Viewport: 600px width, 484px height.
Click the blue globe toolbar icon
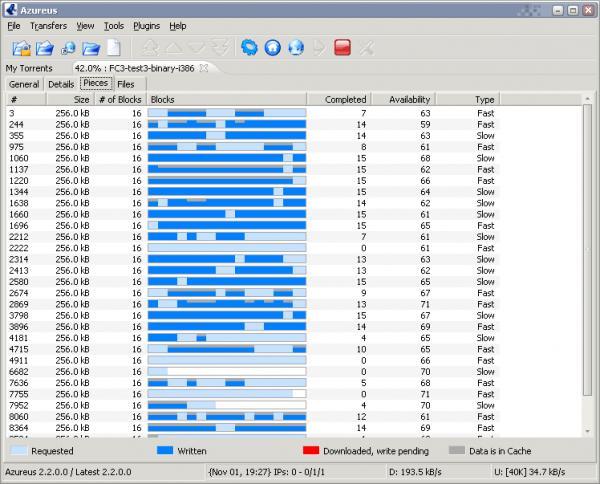click(296, 48)
